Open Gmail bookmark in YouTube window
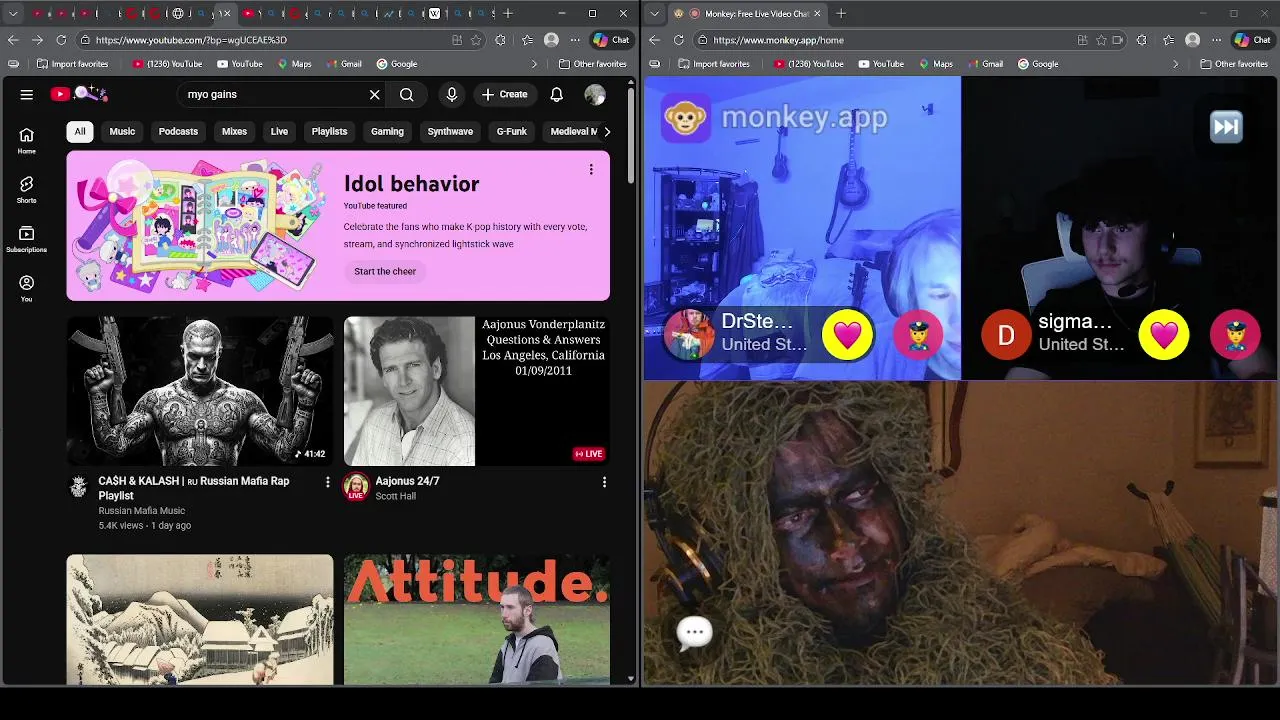 coord(344,64)
